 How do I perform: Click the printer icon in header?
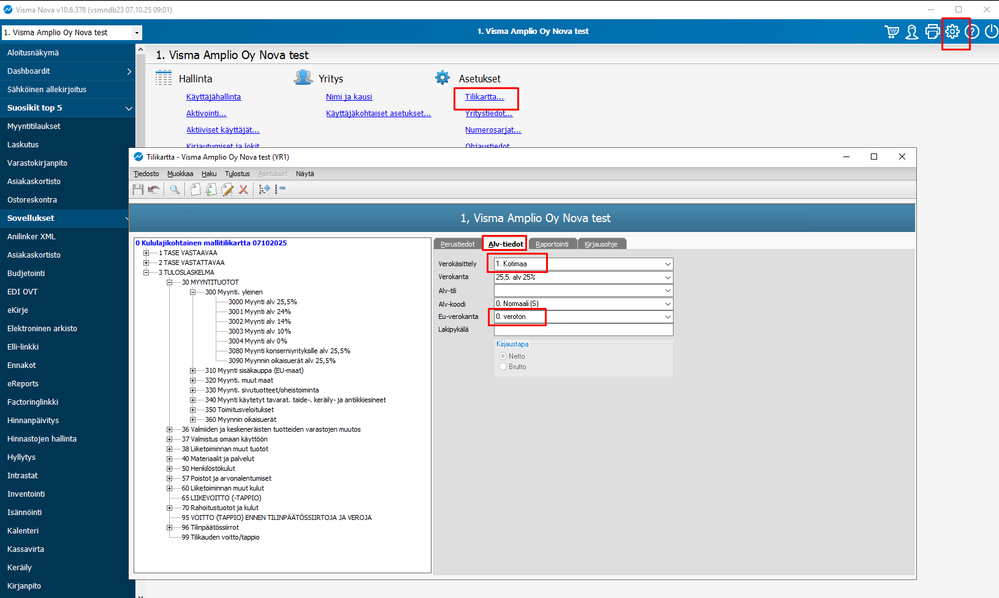[x=932, y=31]
